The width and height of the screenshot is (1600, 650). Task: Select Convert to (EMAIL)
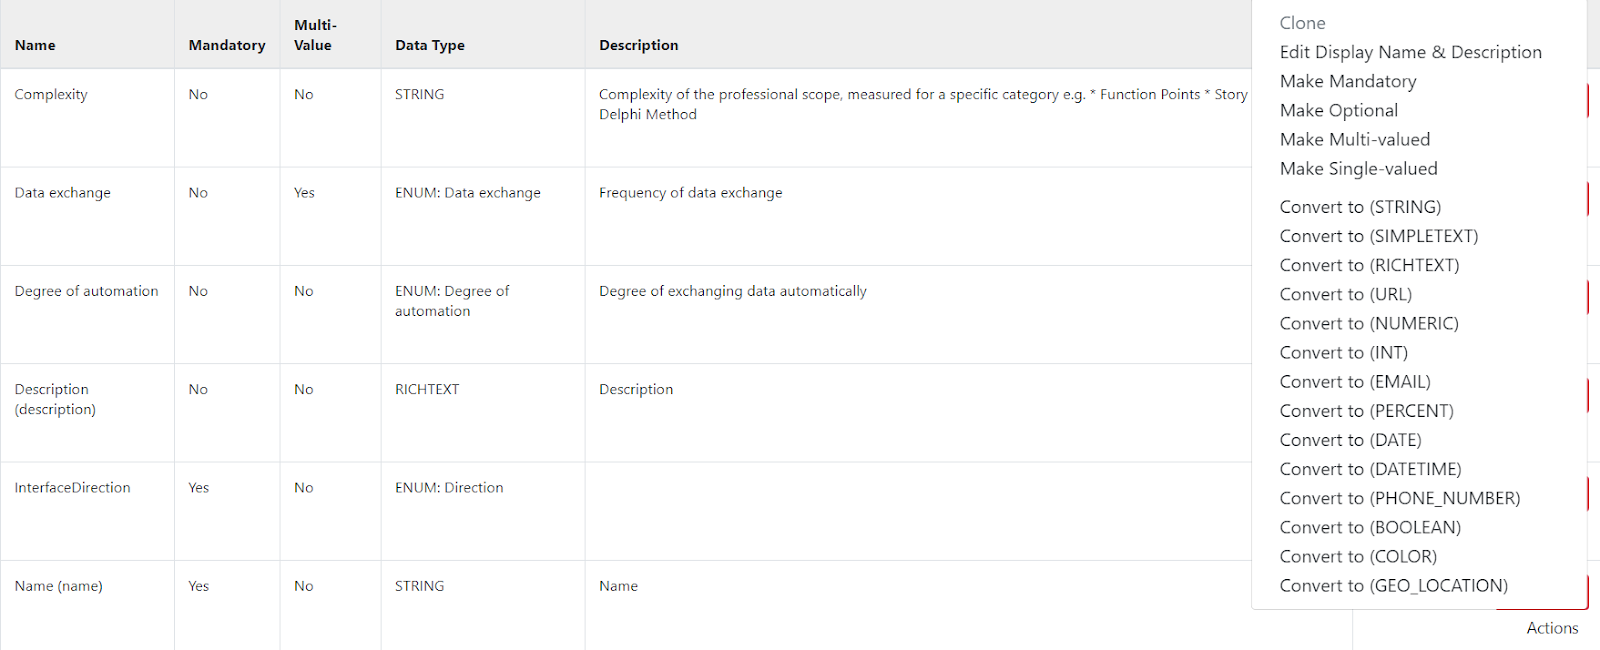click(x=1355, y=381)
